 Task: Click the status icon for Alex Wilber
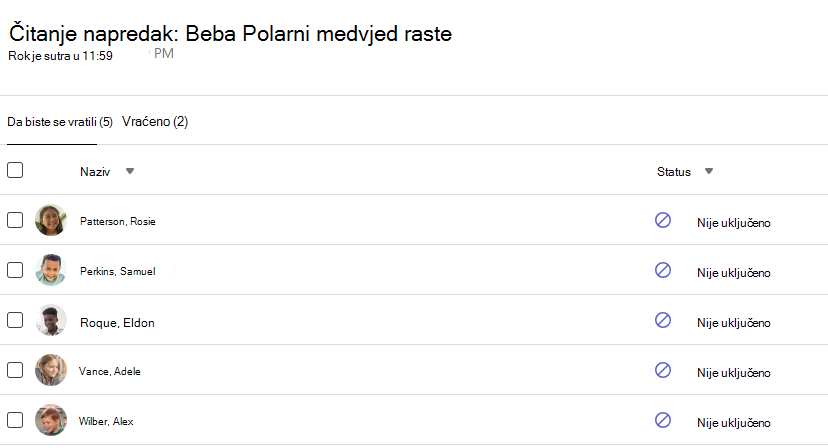tap(663, 420)
